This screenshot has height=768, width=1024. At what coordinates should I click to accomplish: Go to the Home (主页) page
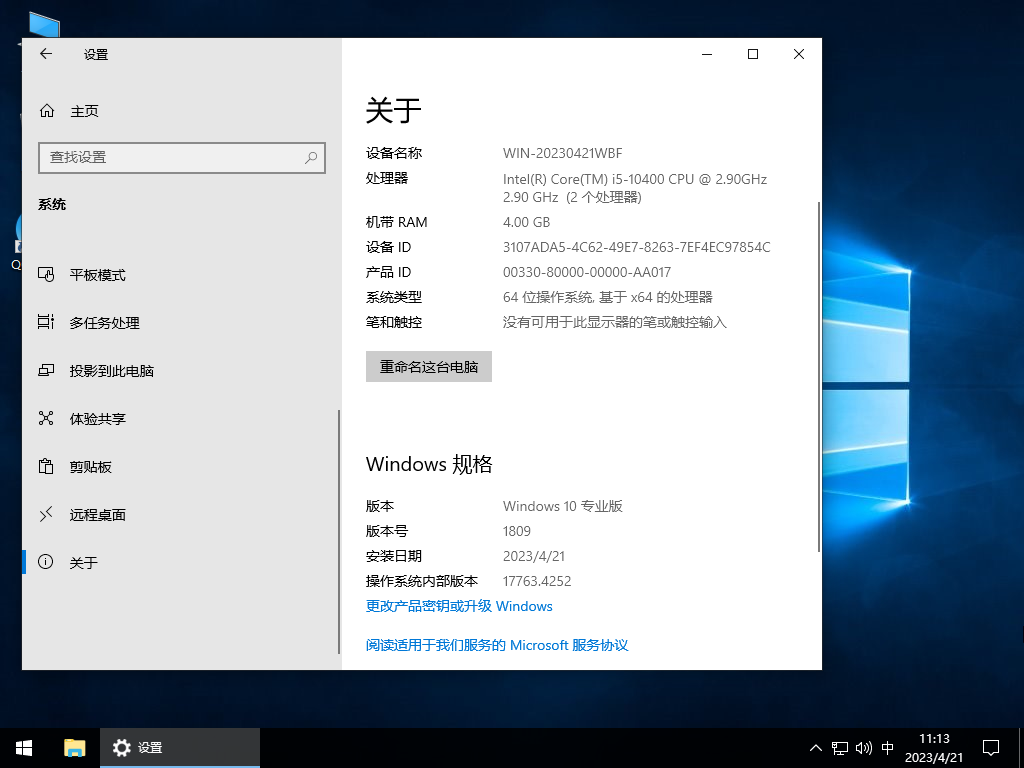84,111
